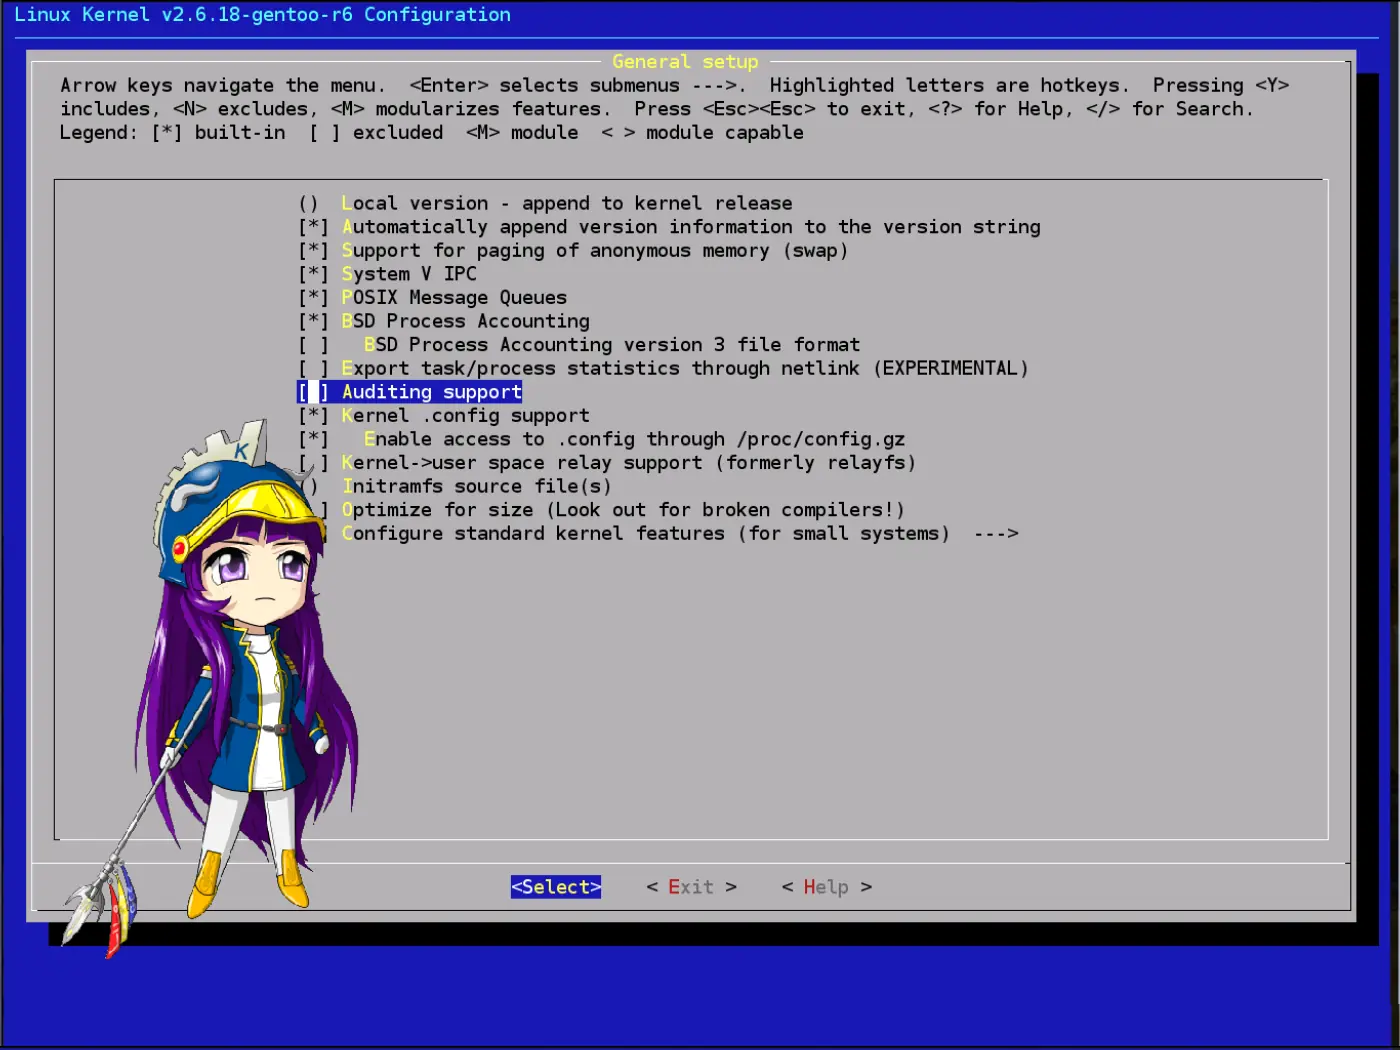Select Optimize for size menu entry
The width and height of the screenshot is (1400, 1050).
613,510
